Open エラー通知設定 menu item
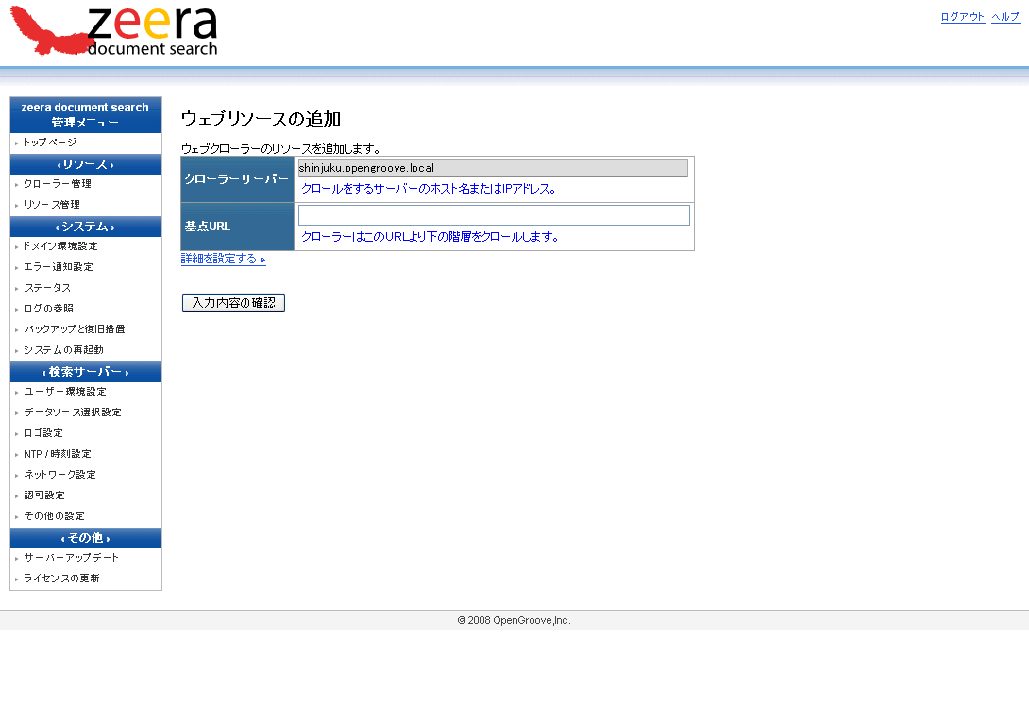This screenshot has width=1029, height=722. [58, 266]
